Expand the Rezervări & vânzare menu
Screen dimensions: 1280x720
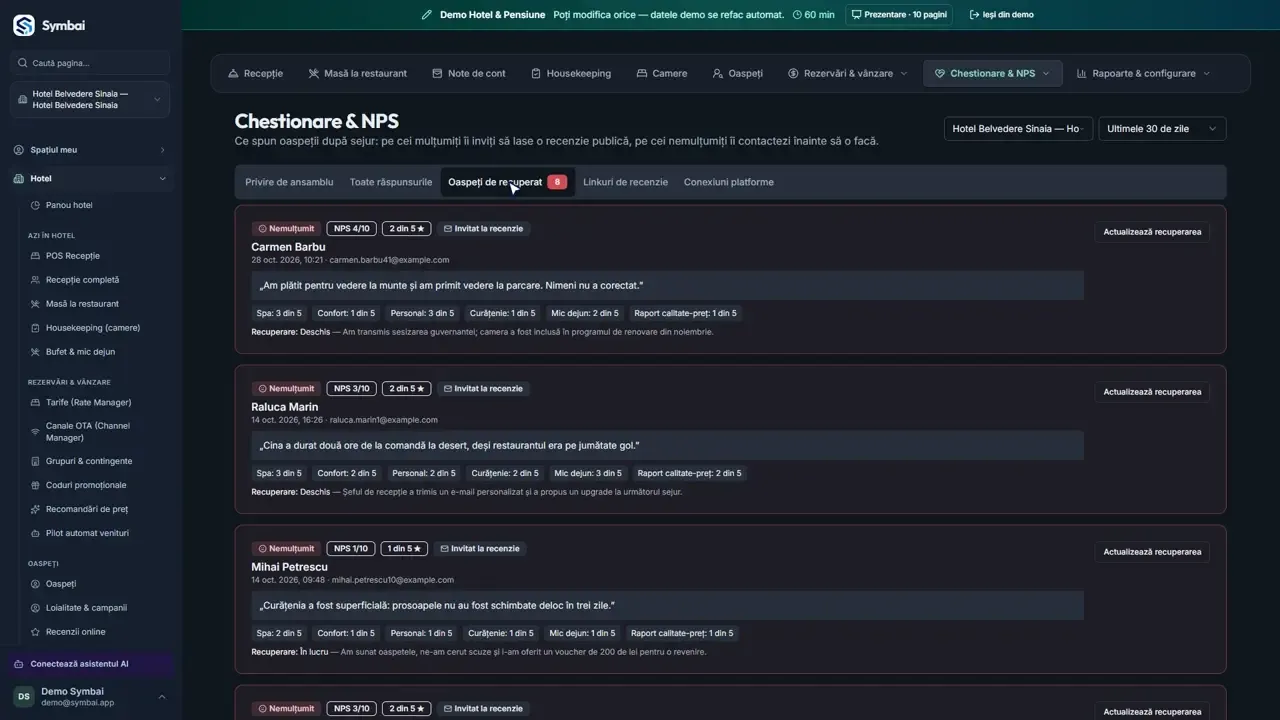click(x=848, y=73)
